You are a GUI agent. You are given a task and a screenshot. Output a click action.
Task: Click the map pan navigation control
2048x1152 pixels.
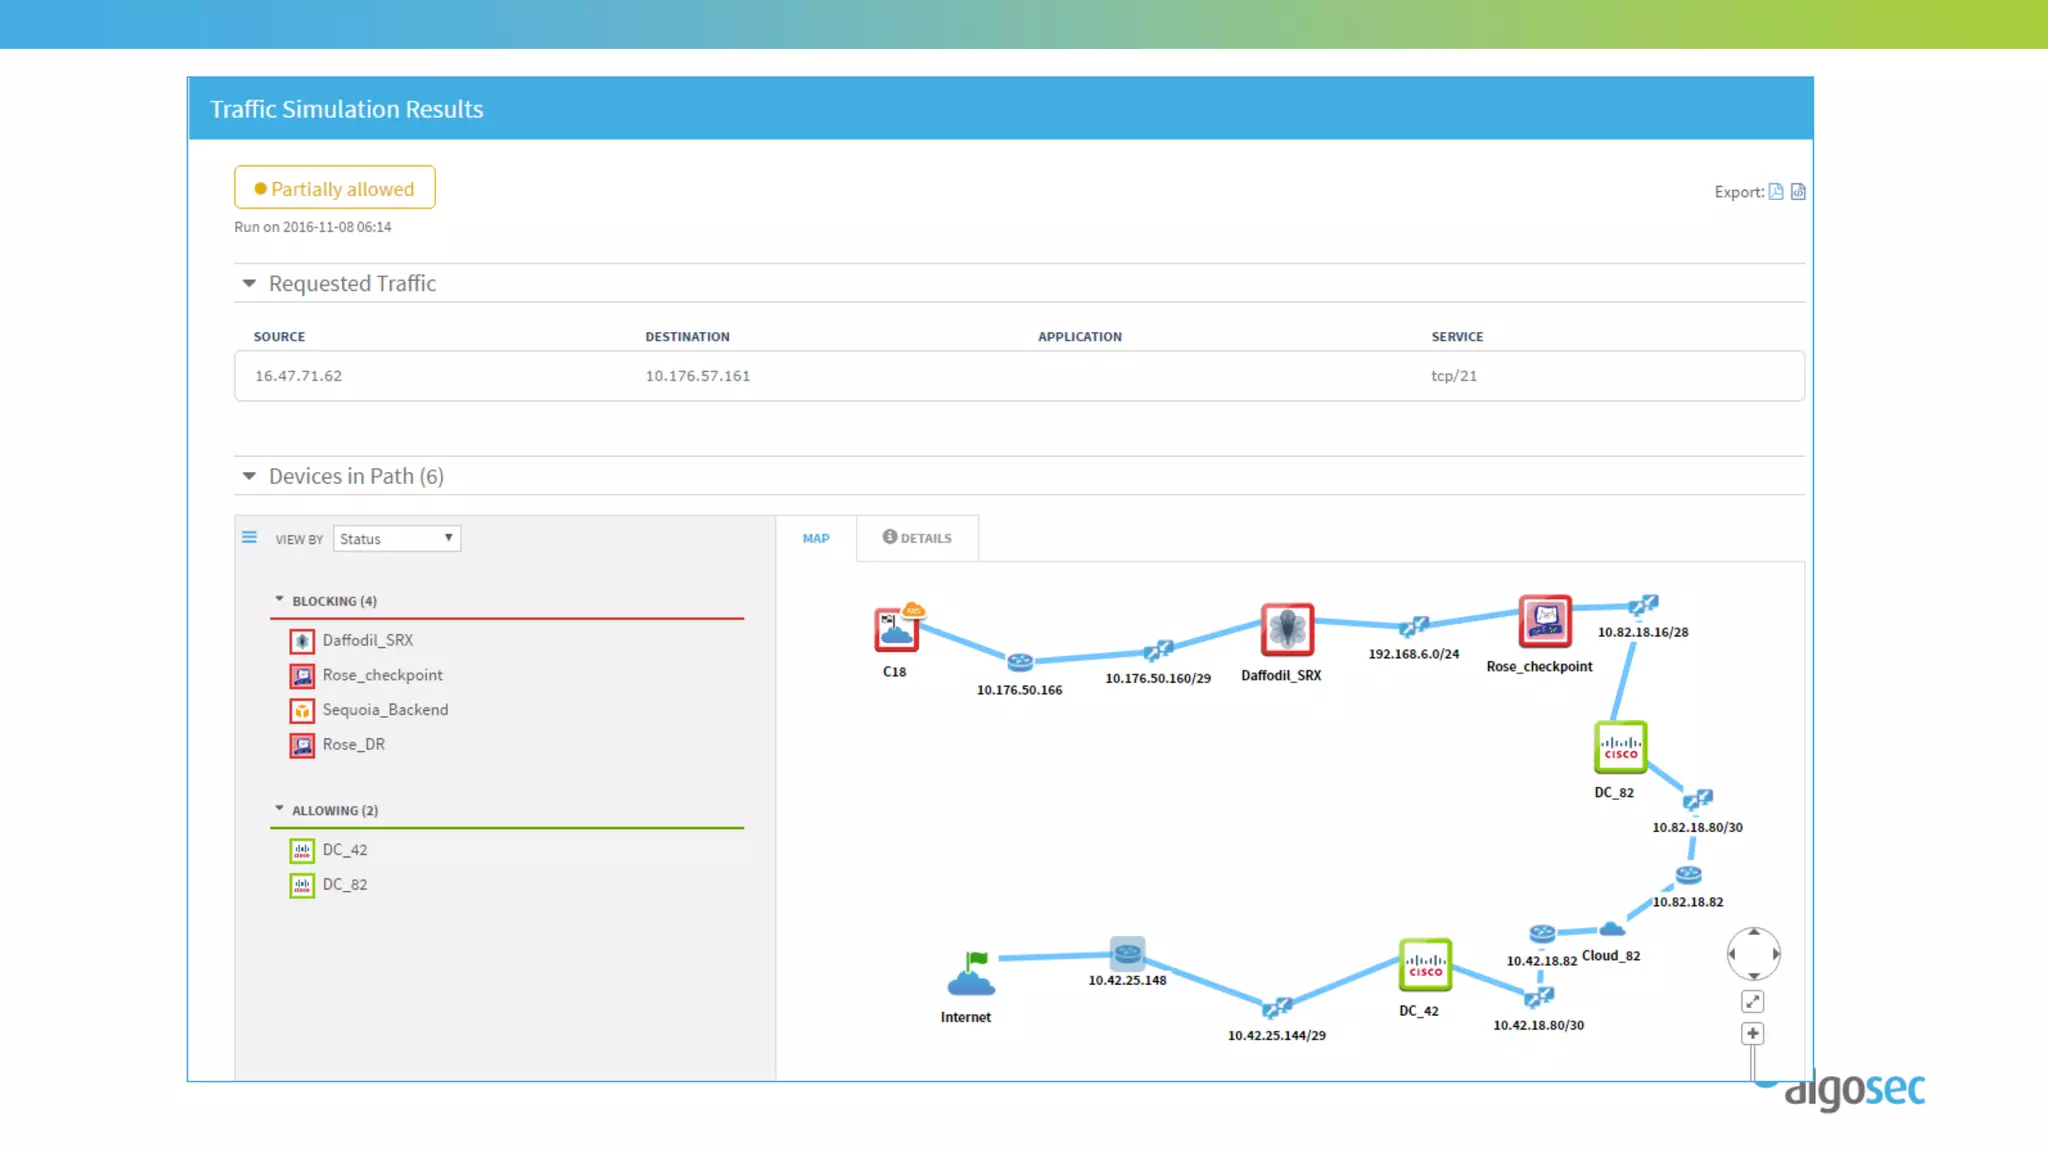coord(1753,954)
